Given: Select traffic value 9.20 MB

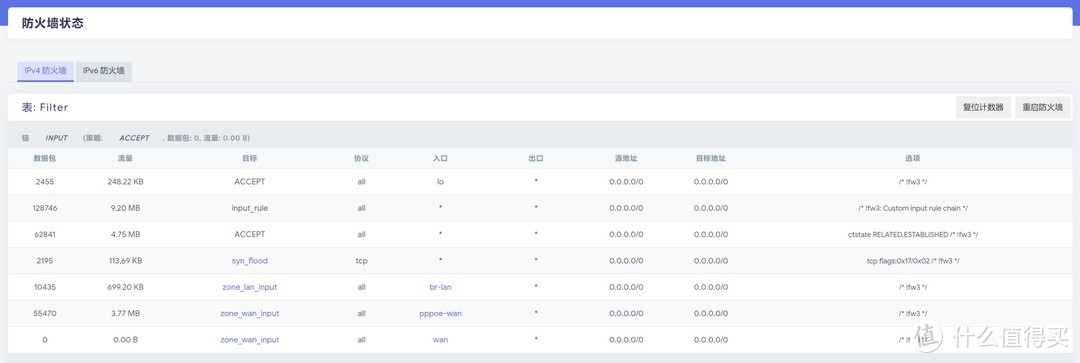Looking at the screenshot, I should (x=125, y=208).
